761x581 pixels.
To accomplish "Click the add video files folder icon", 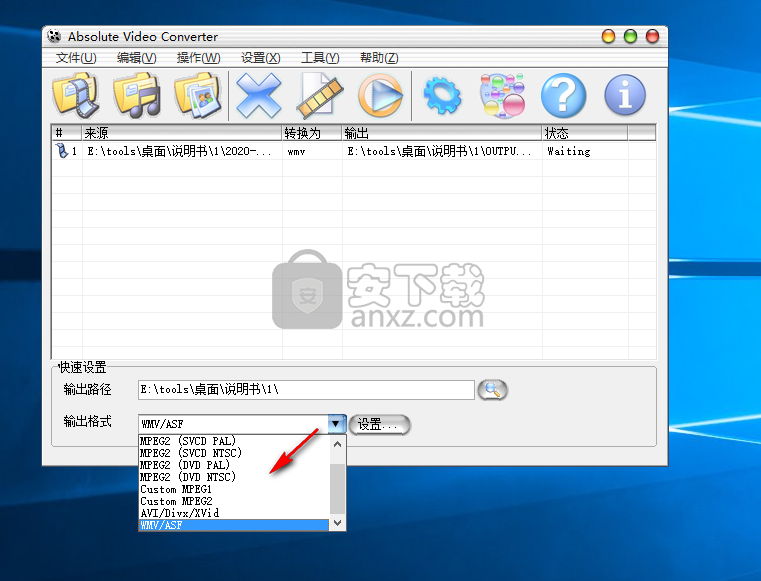I will (76, 95).
